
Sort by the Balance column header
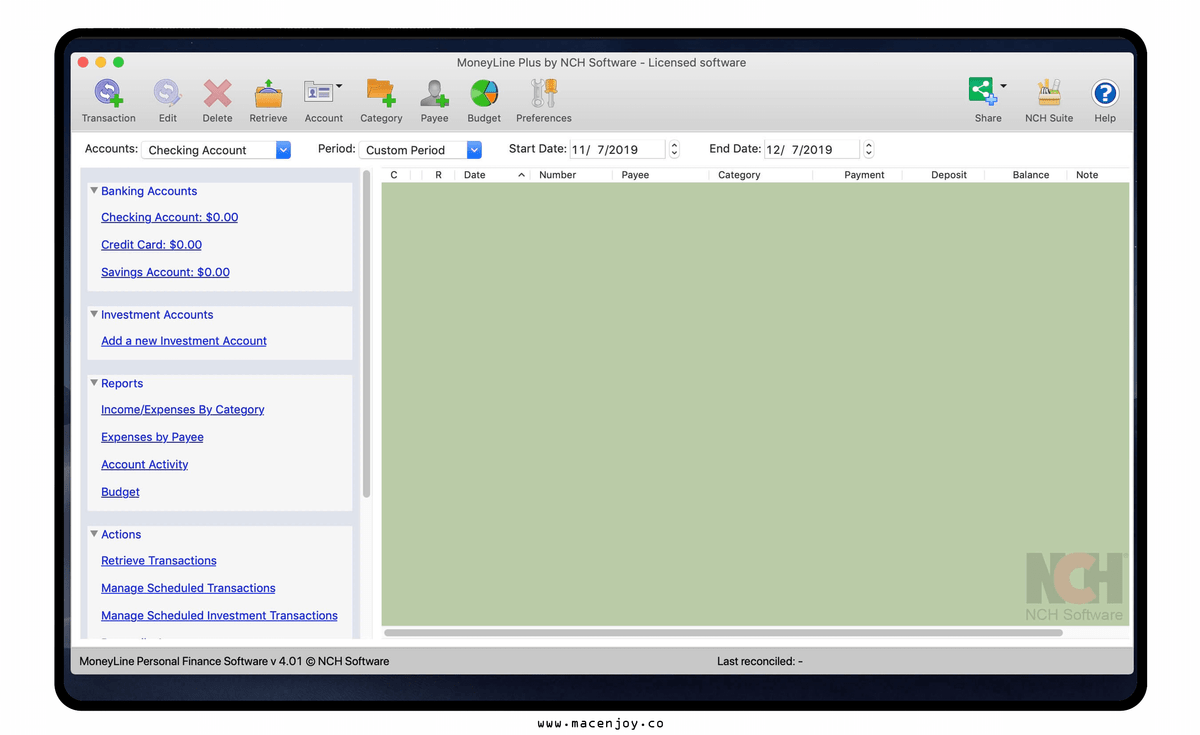click(1026, 175)
